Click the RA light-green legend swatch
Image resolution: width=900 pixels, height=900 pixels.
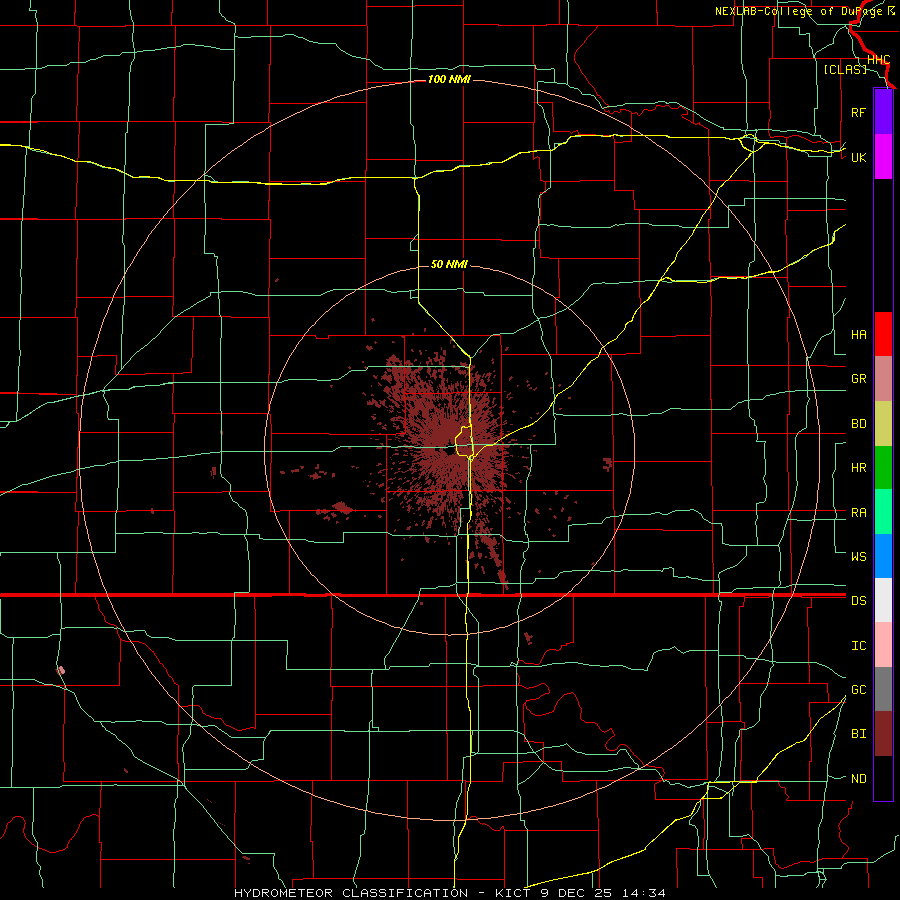click(x=883, y=512)
